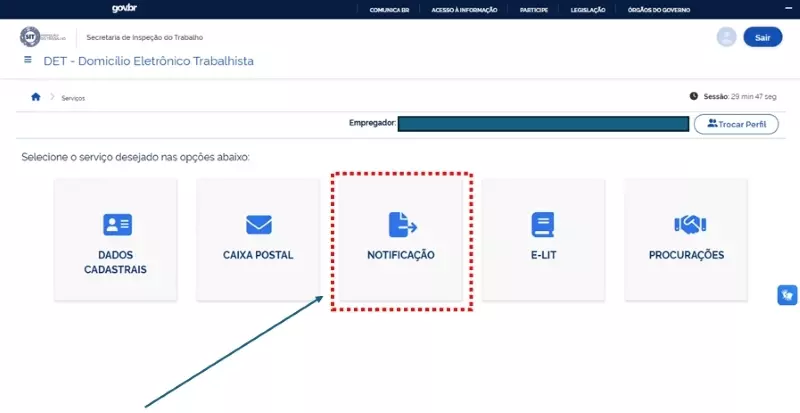Open the VLibras accessibility widget

coord(787,295)
